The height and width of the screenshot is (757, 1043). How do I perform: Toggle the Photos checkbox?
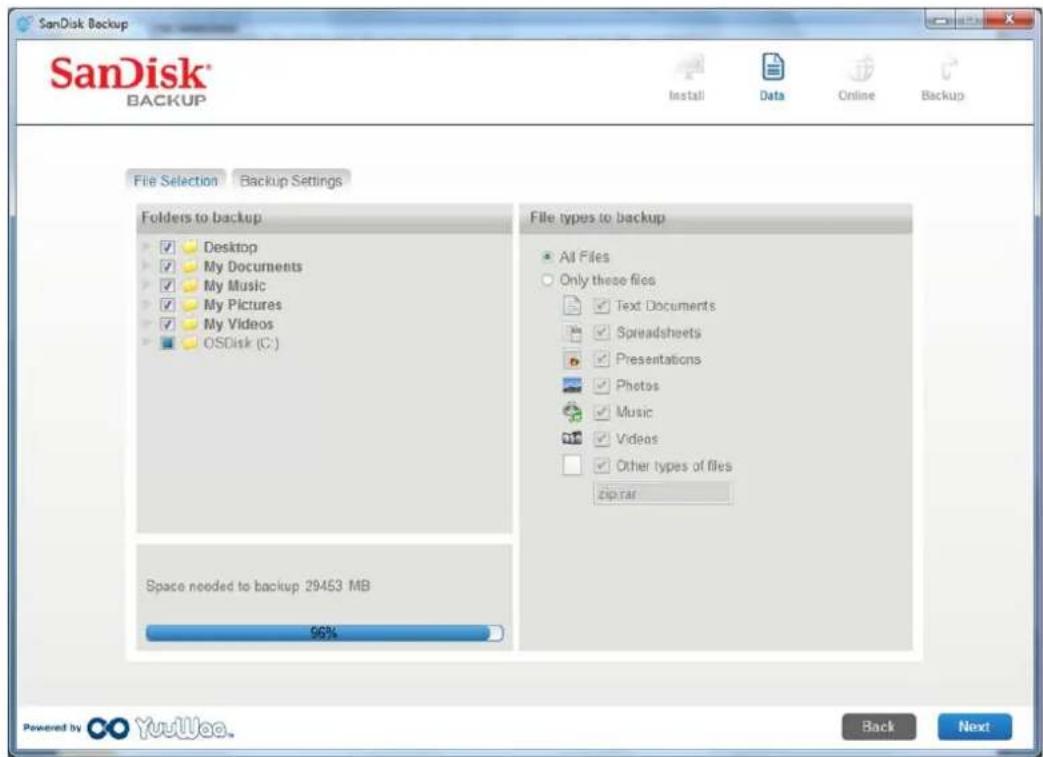pyautogui.click(x=601, y=386)
